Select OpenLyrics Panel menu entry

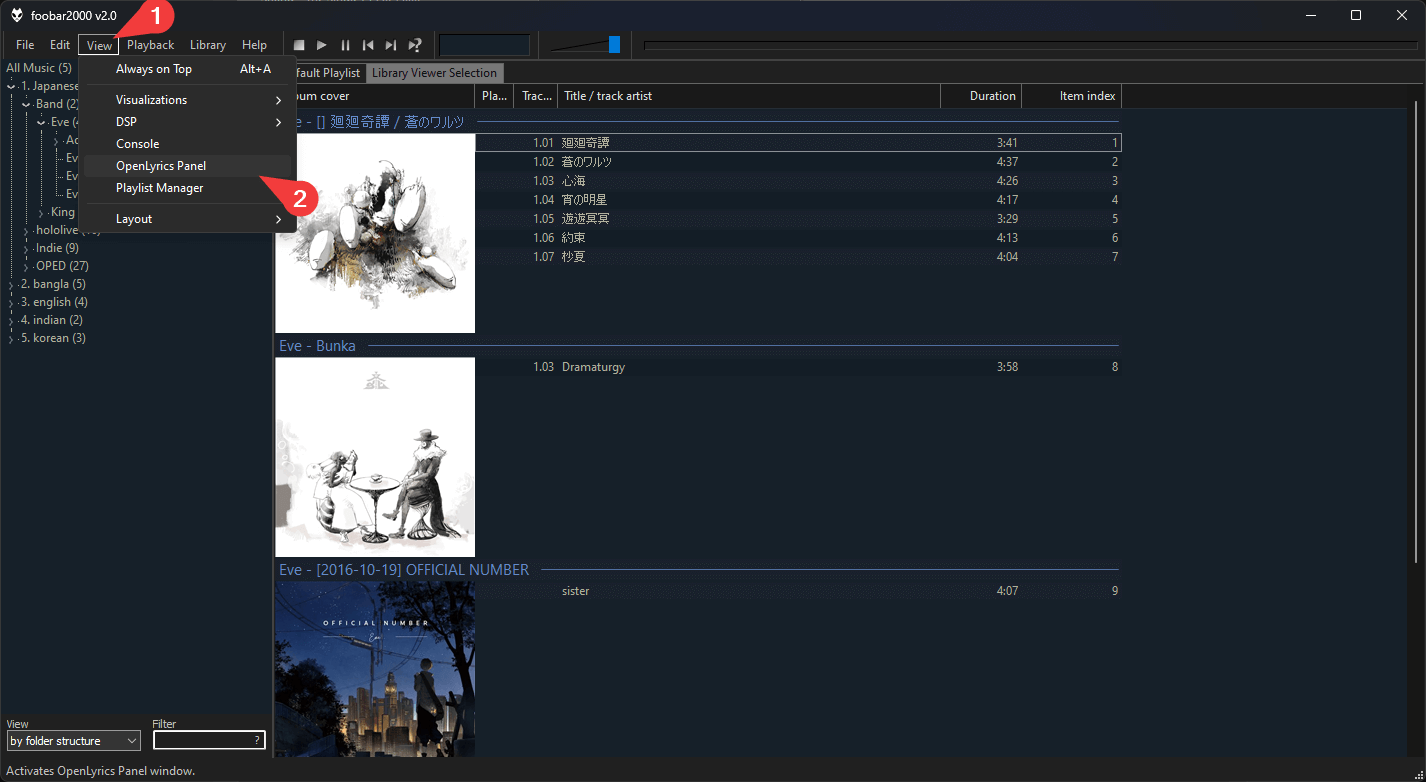[x=161, y=166]
